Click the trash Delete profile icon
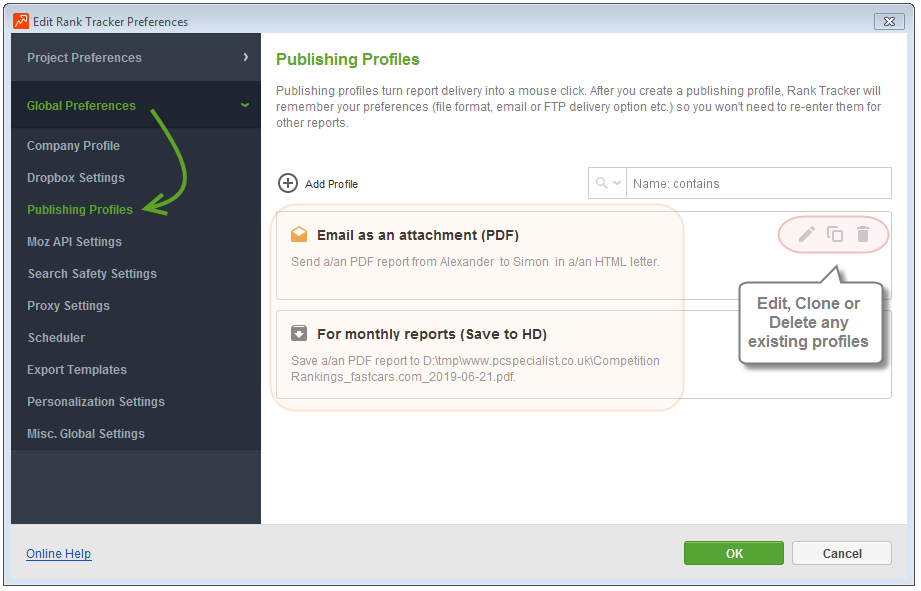 (862, 234)
